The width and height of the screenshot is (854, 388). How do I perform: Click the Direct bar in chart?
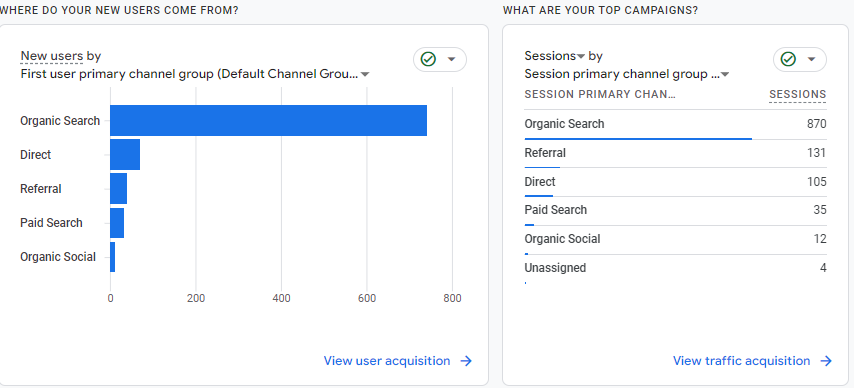(125, 155)
